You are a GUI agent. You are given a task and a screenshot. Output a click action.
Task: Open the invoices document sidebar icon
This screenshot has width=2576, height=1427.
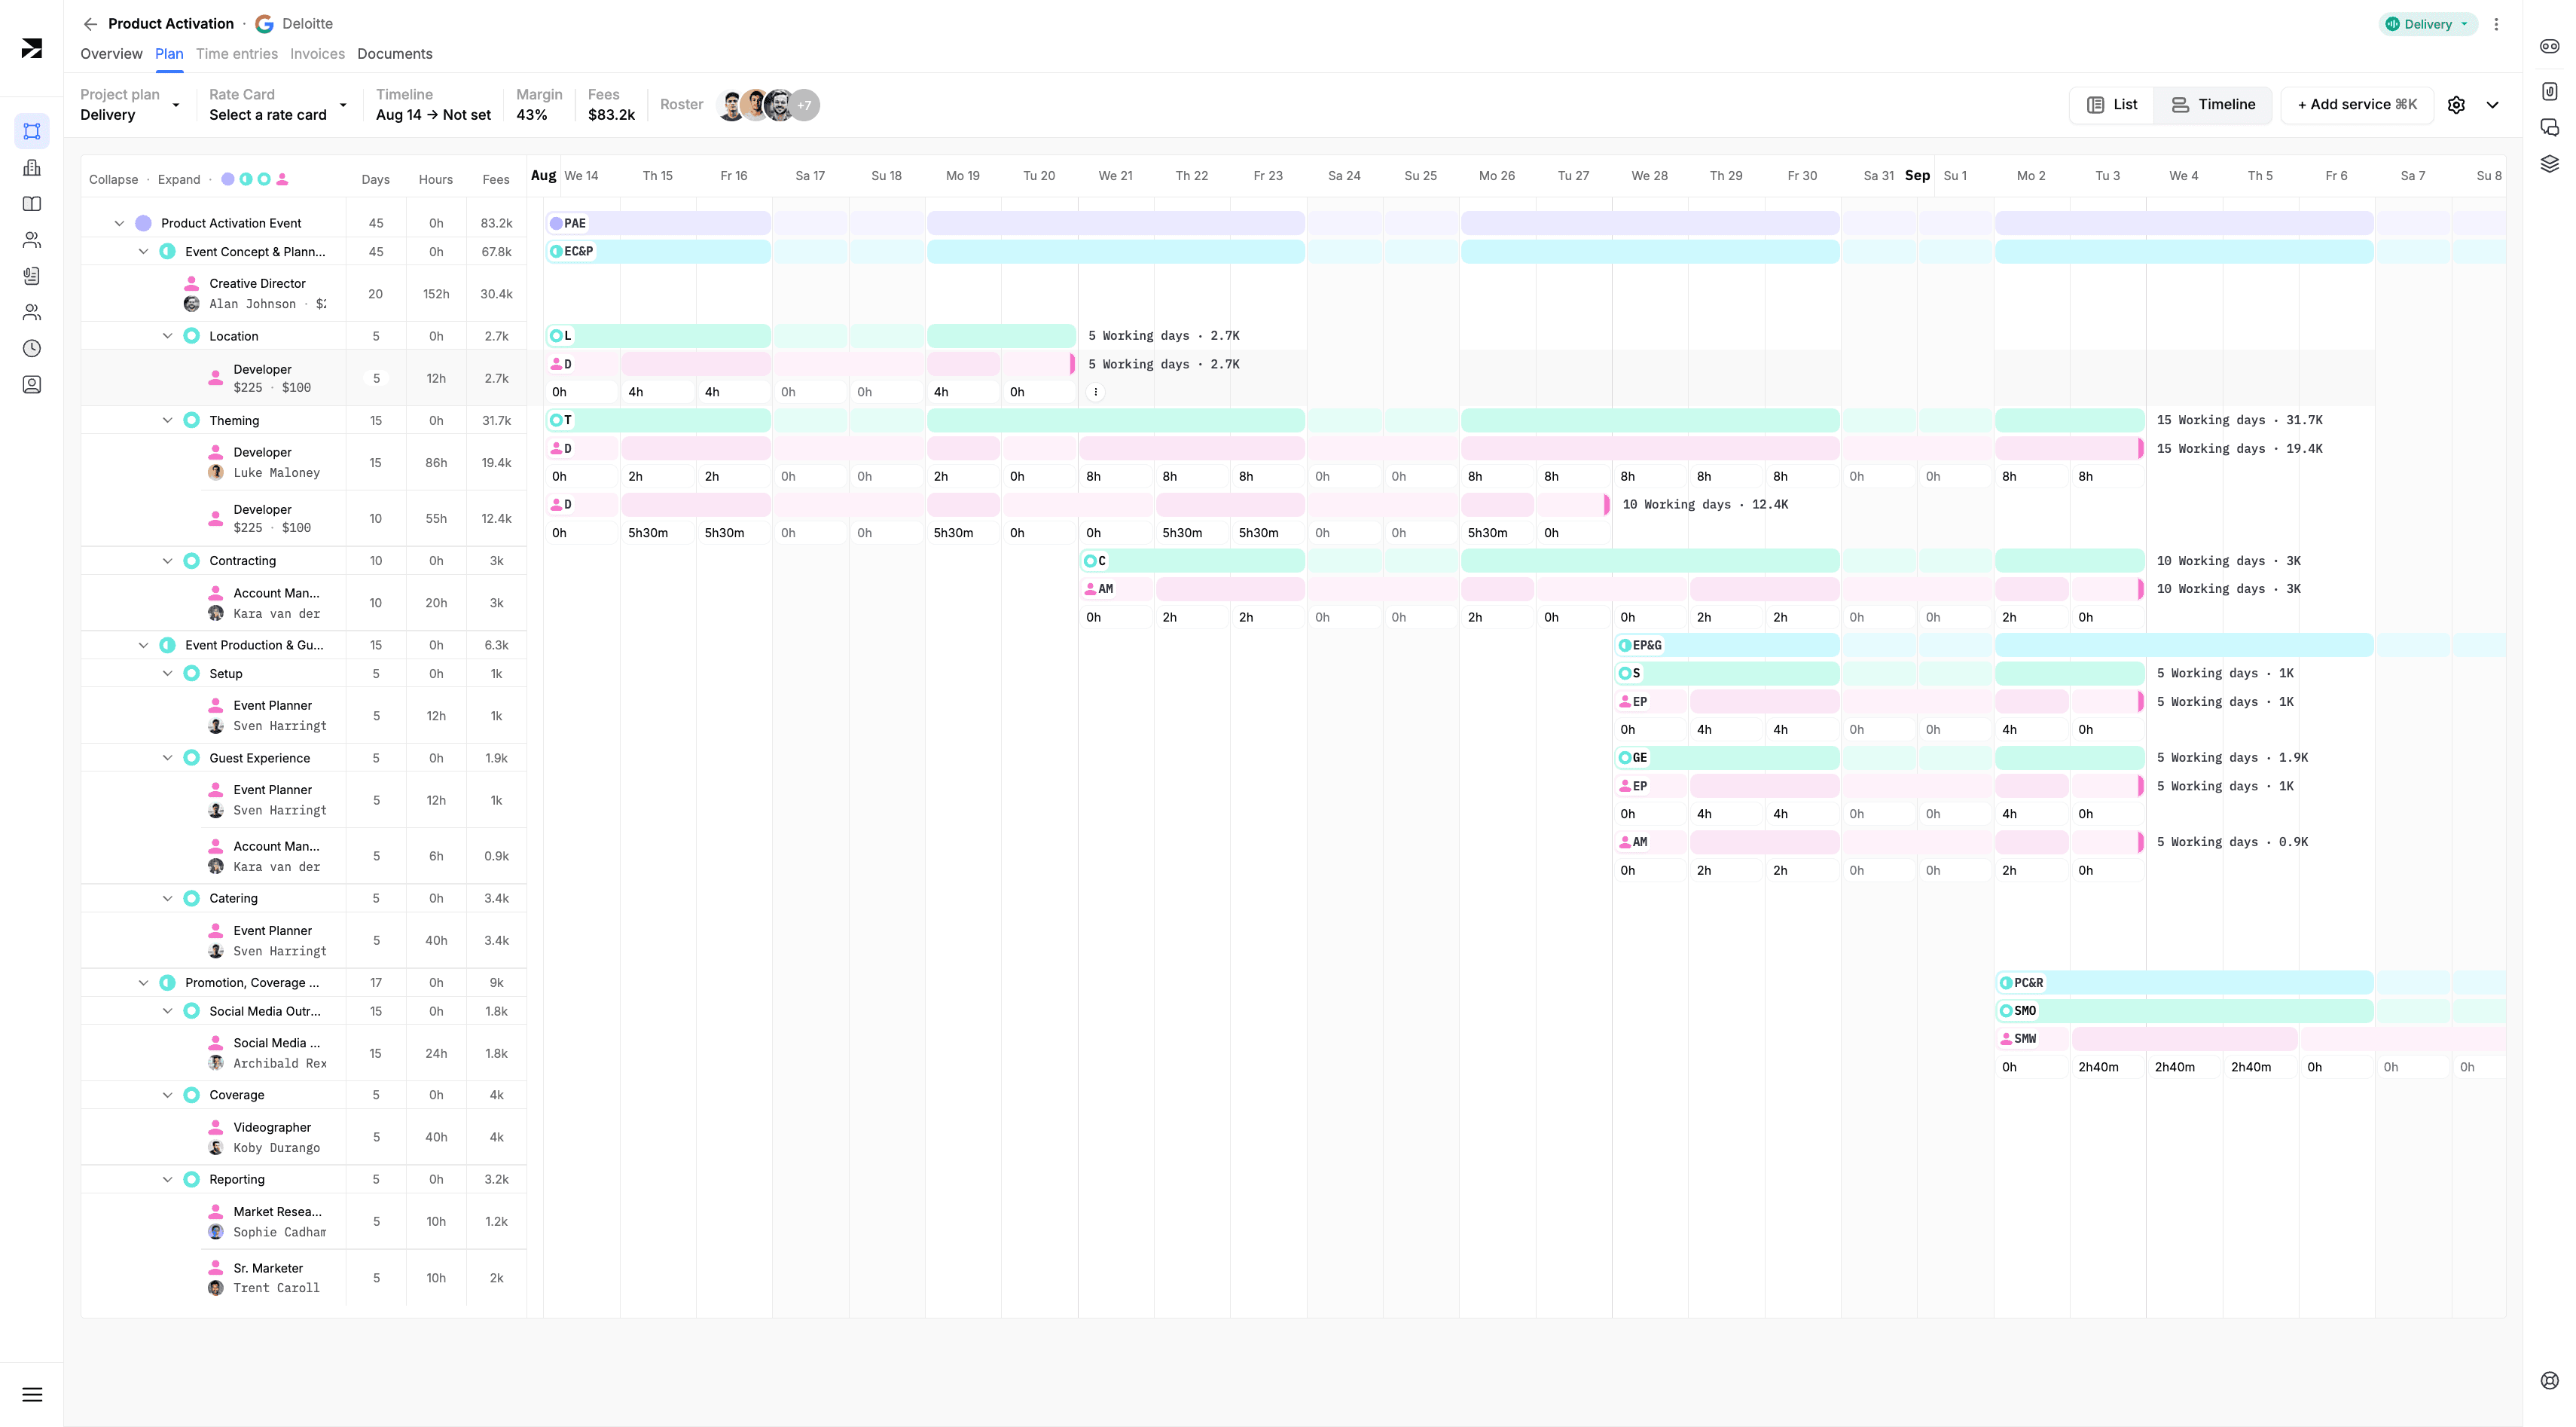[32, 276]
